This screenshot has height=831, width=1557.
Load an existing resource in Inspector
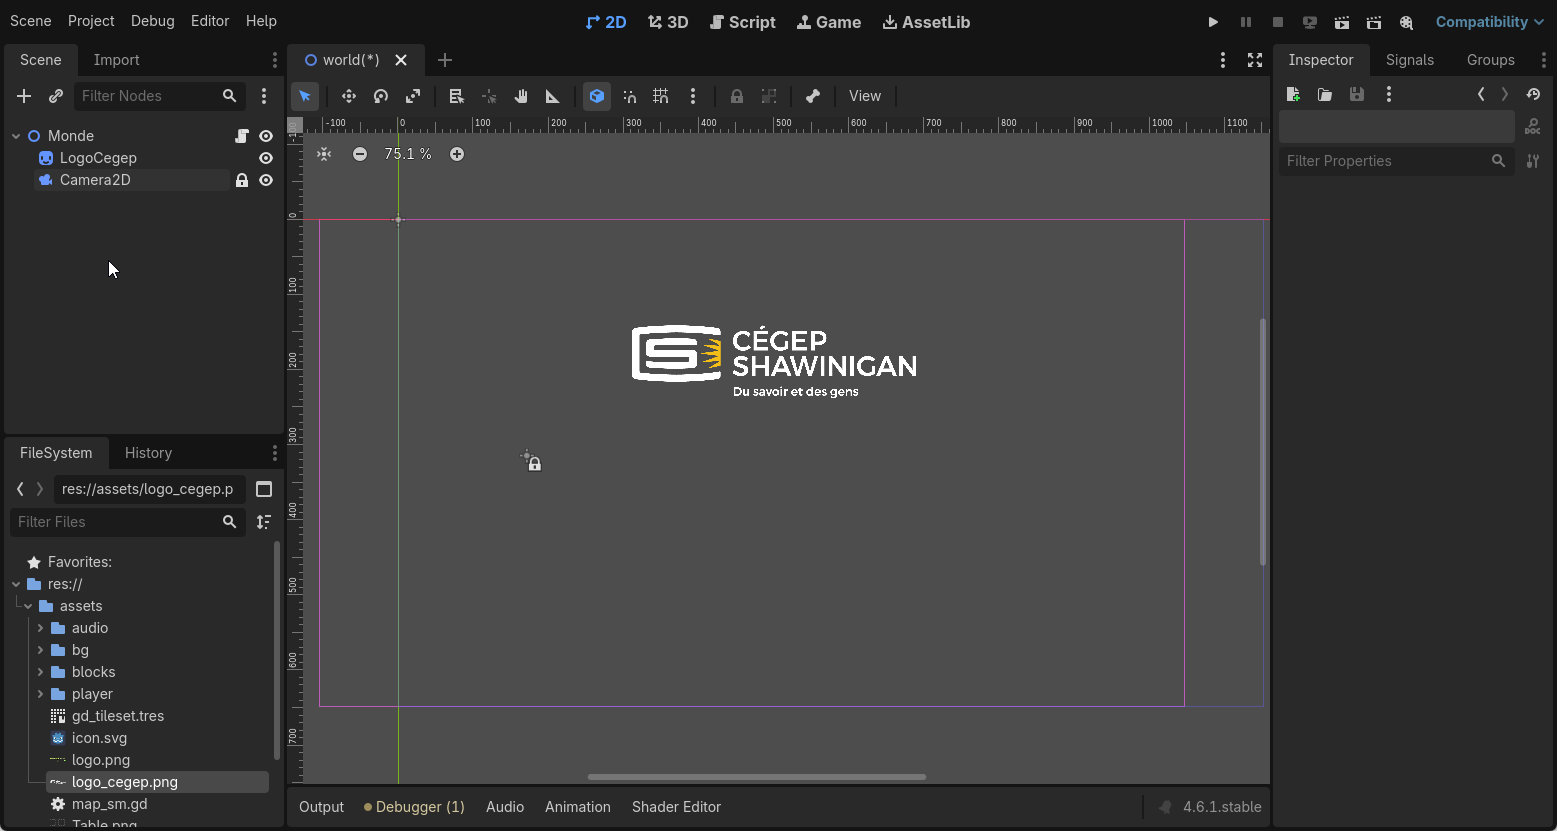[1325, 94]
